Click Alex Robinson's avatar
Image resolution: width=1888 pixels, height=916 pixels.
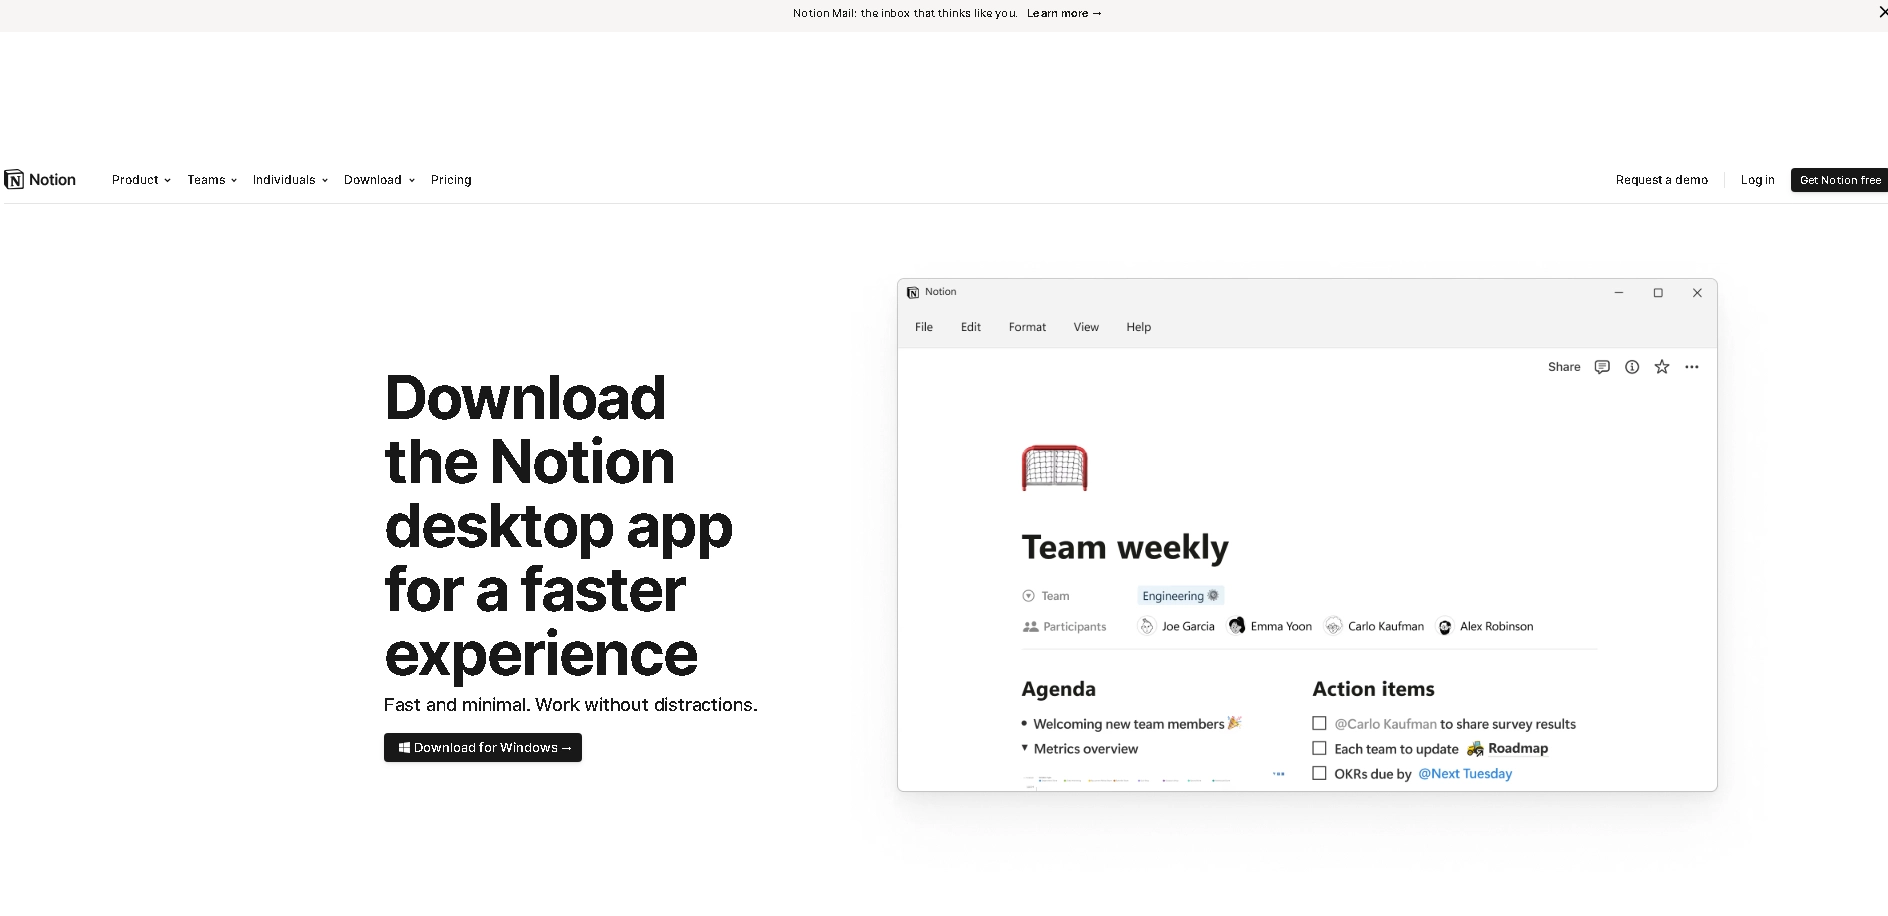1445,627
